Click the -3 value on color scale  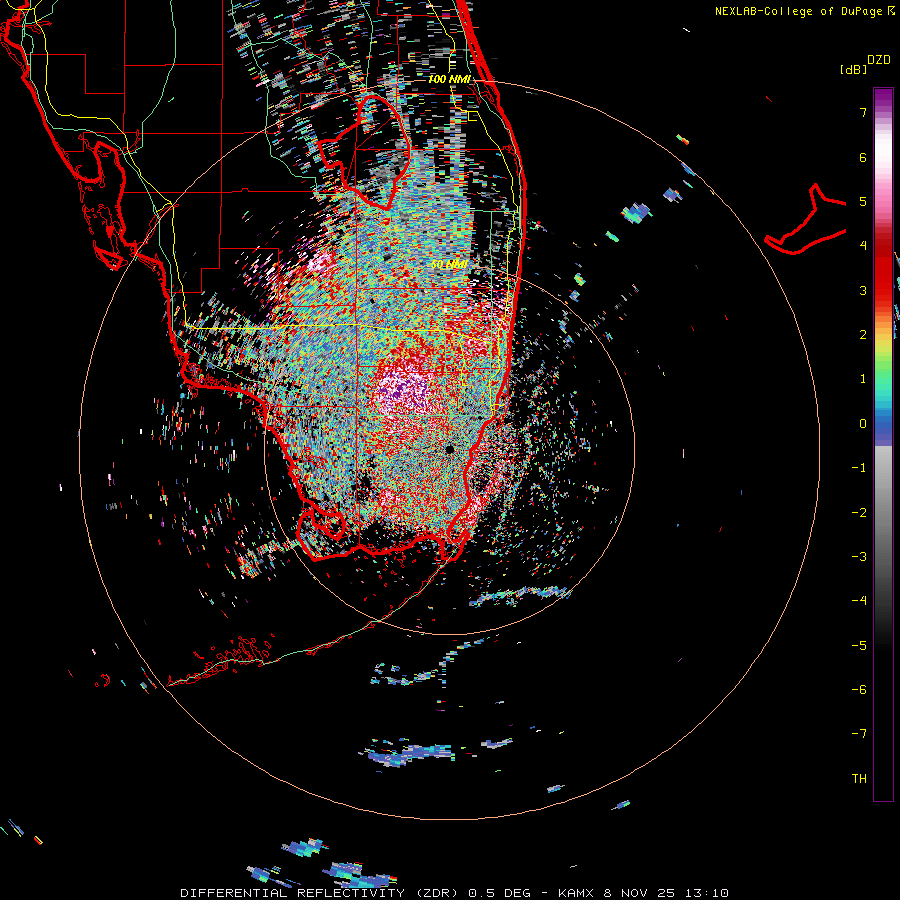[x=859, y=557]
